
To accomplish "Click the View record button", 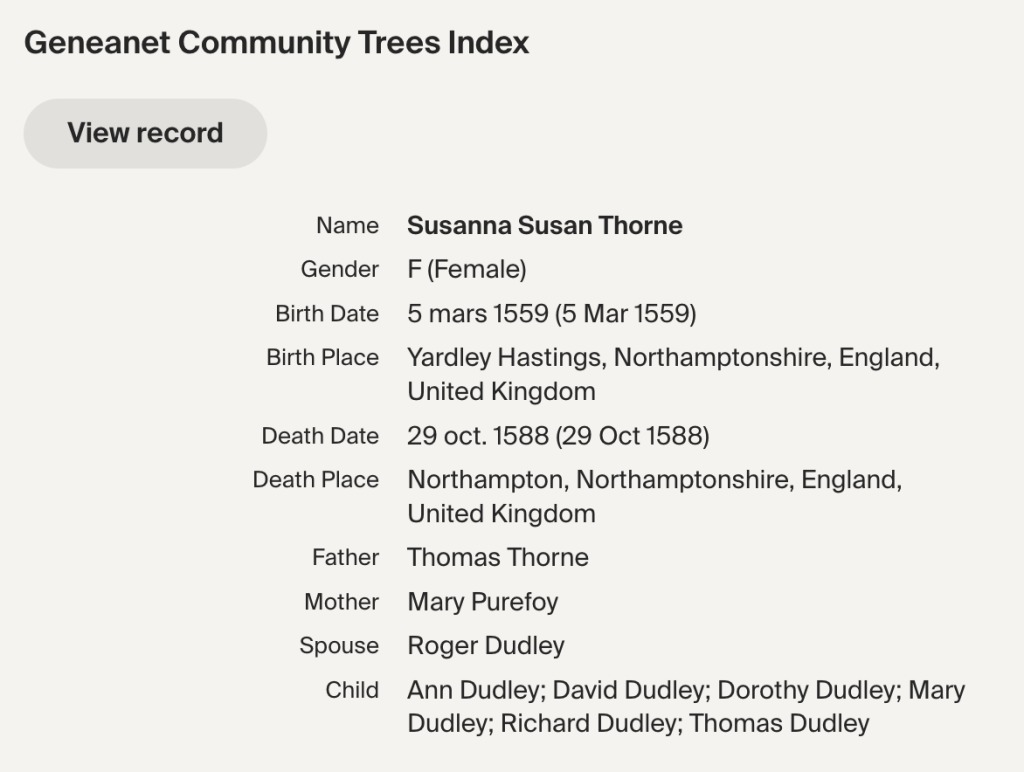I will pos(145,133).
